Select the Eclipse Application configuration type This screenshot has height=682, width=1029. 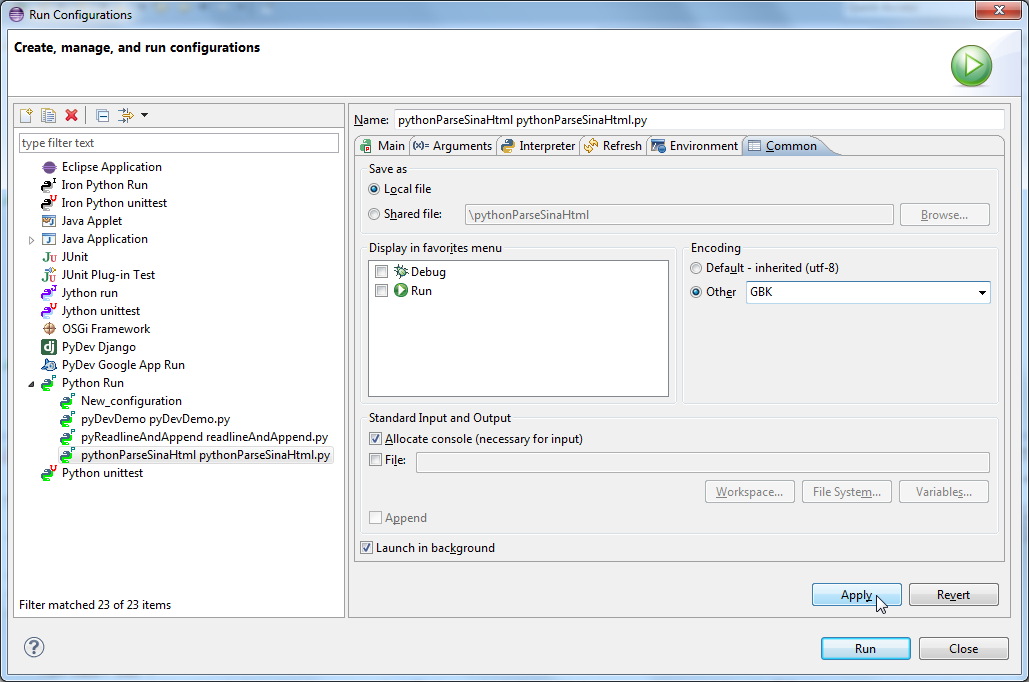[111, 167]
